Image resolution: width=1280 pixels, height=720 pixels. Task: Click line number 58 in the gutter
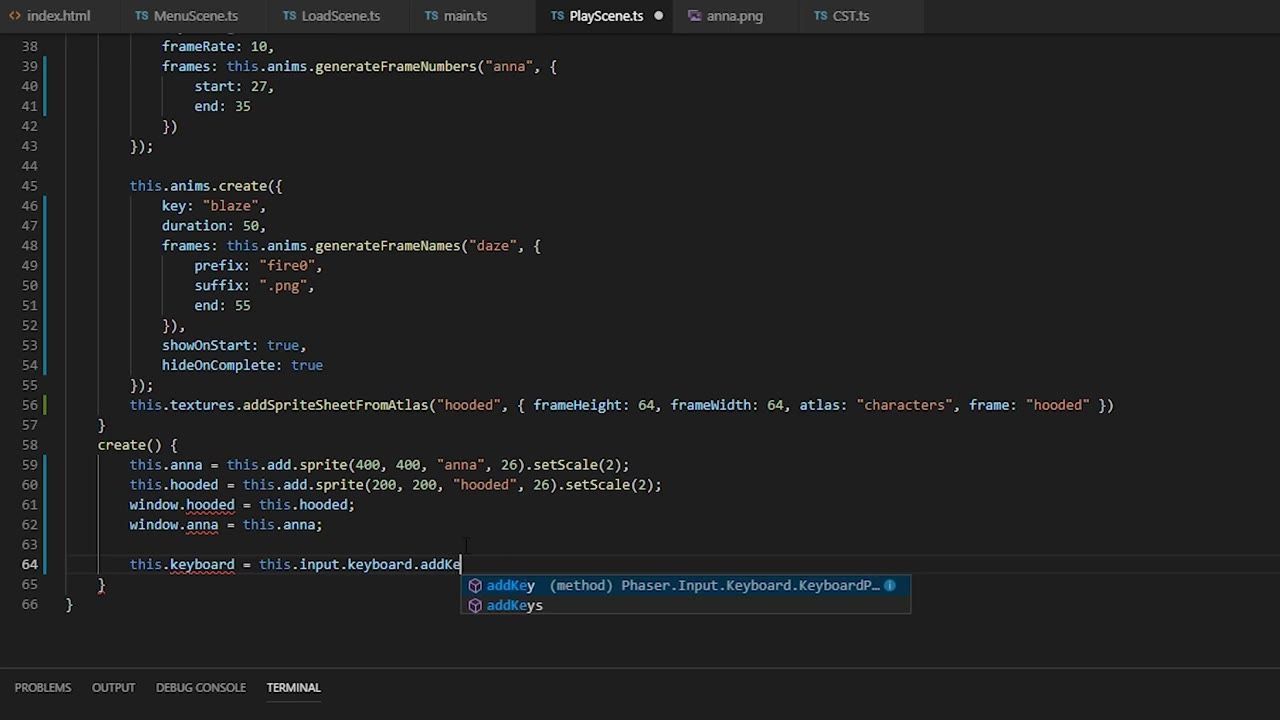click(29, 445)
